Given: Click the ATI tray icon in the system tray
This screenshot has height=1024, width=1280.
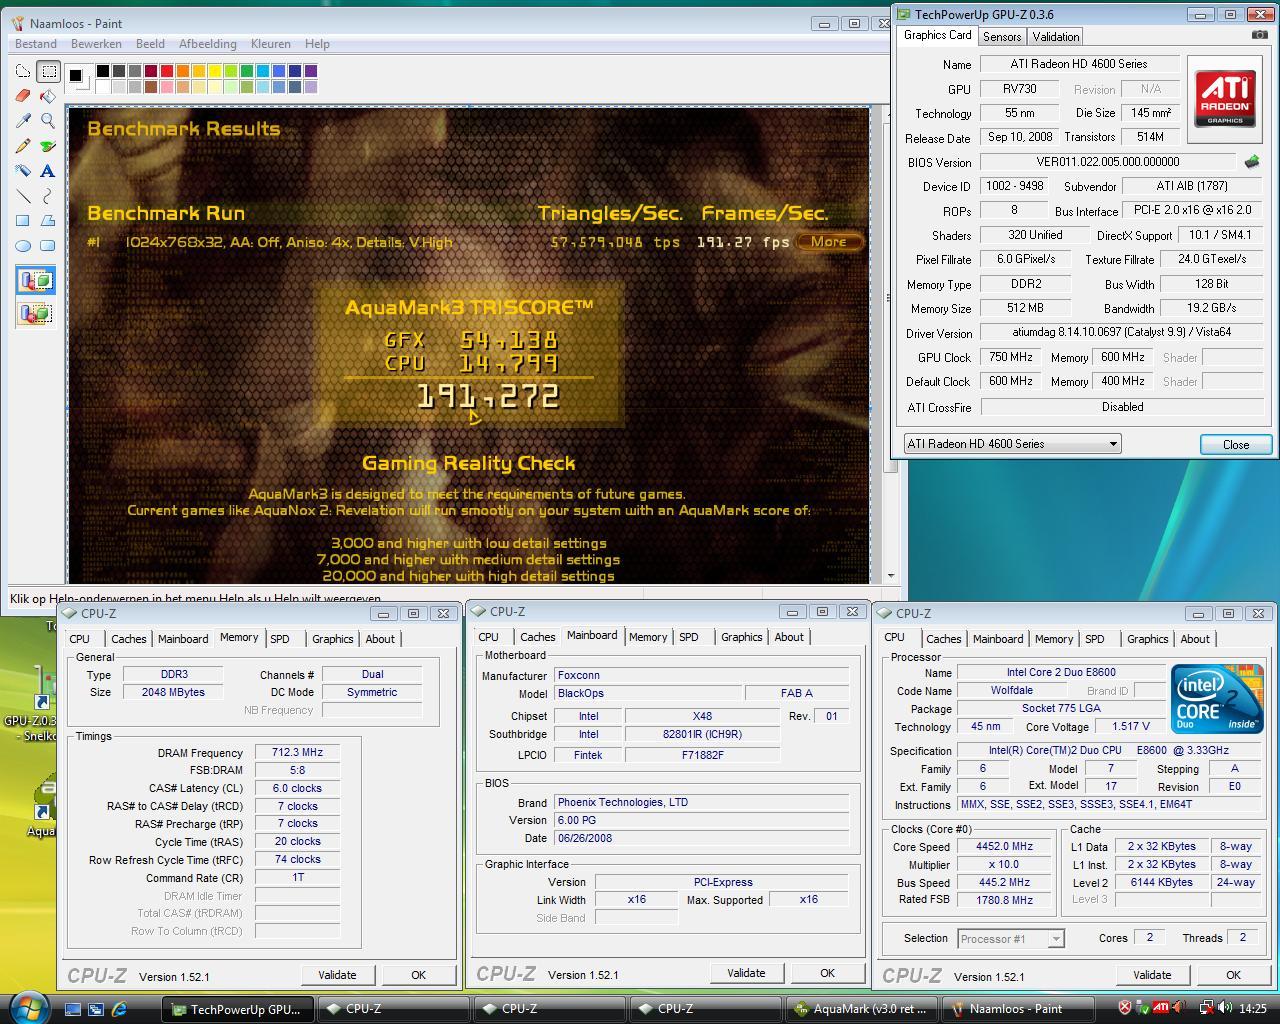Looking at the screenshot, I should tap(1160, 1008).
